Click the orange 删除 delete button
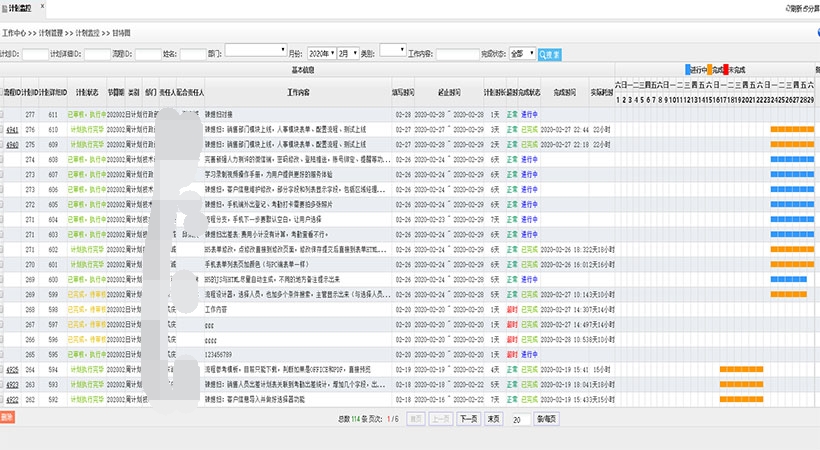Screen dimensions: 820x450 tap(7, 417)
